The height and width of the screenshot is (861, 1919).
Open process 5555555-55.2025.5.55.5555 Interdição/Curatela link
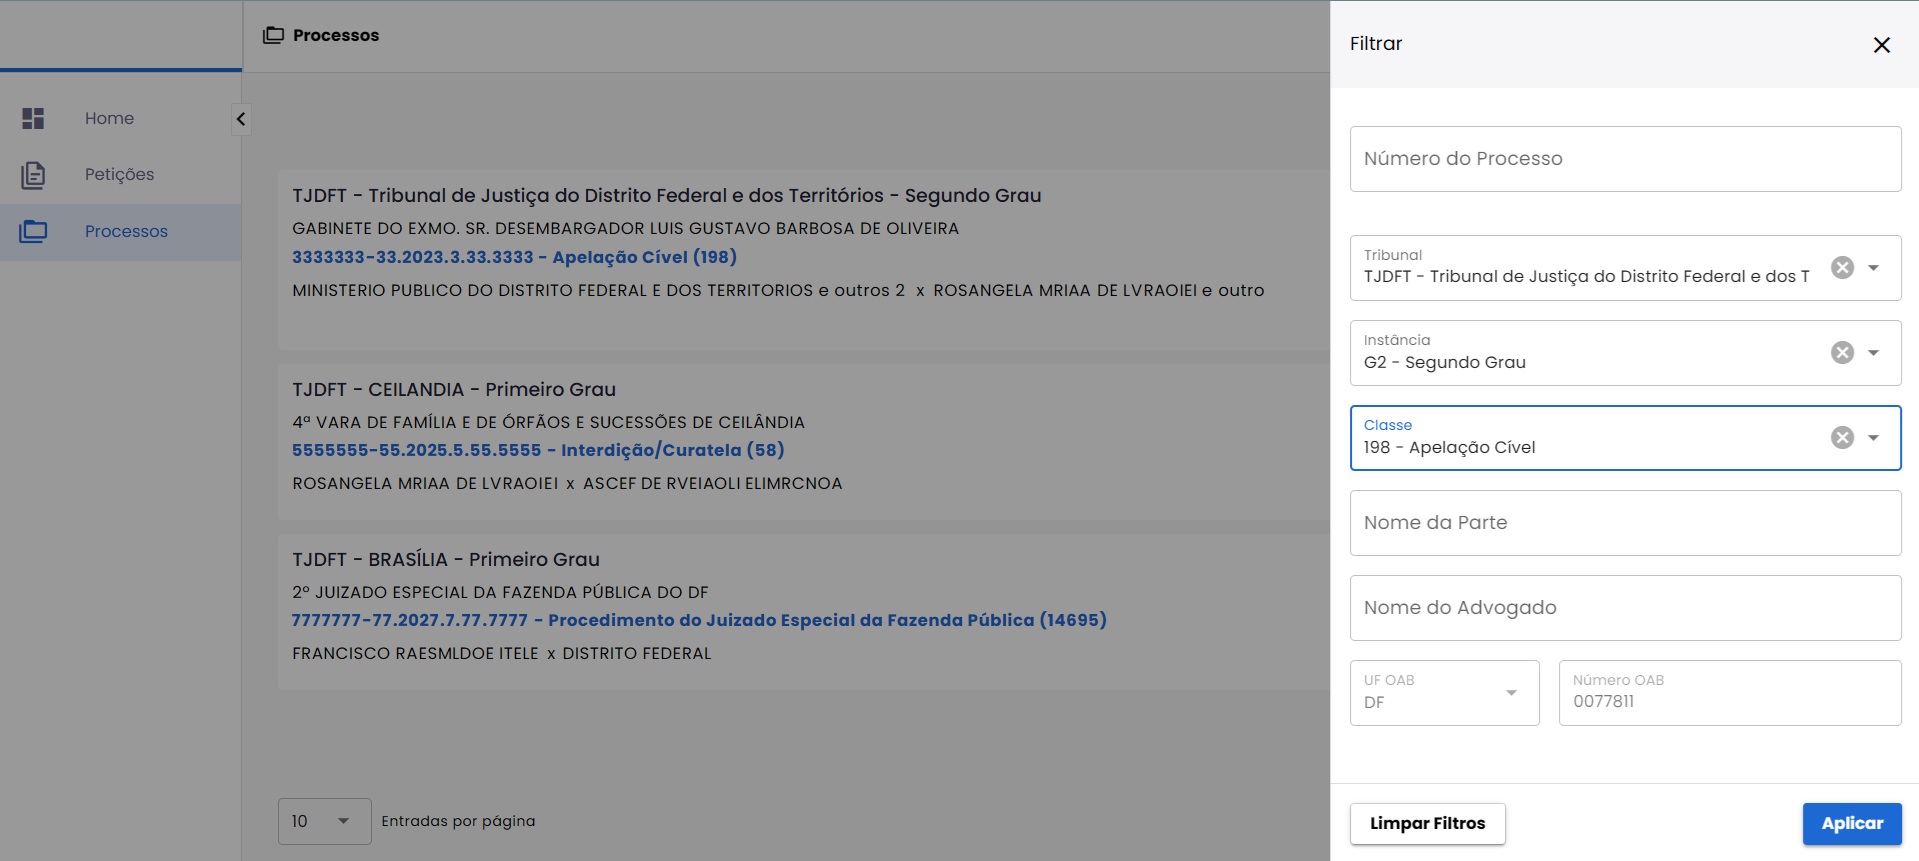click(x=538, y=450)
